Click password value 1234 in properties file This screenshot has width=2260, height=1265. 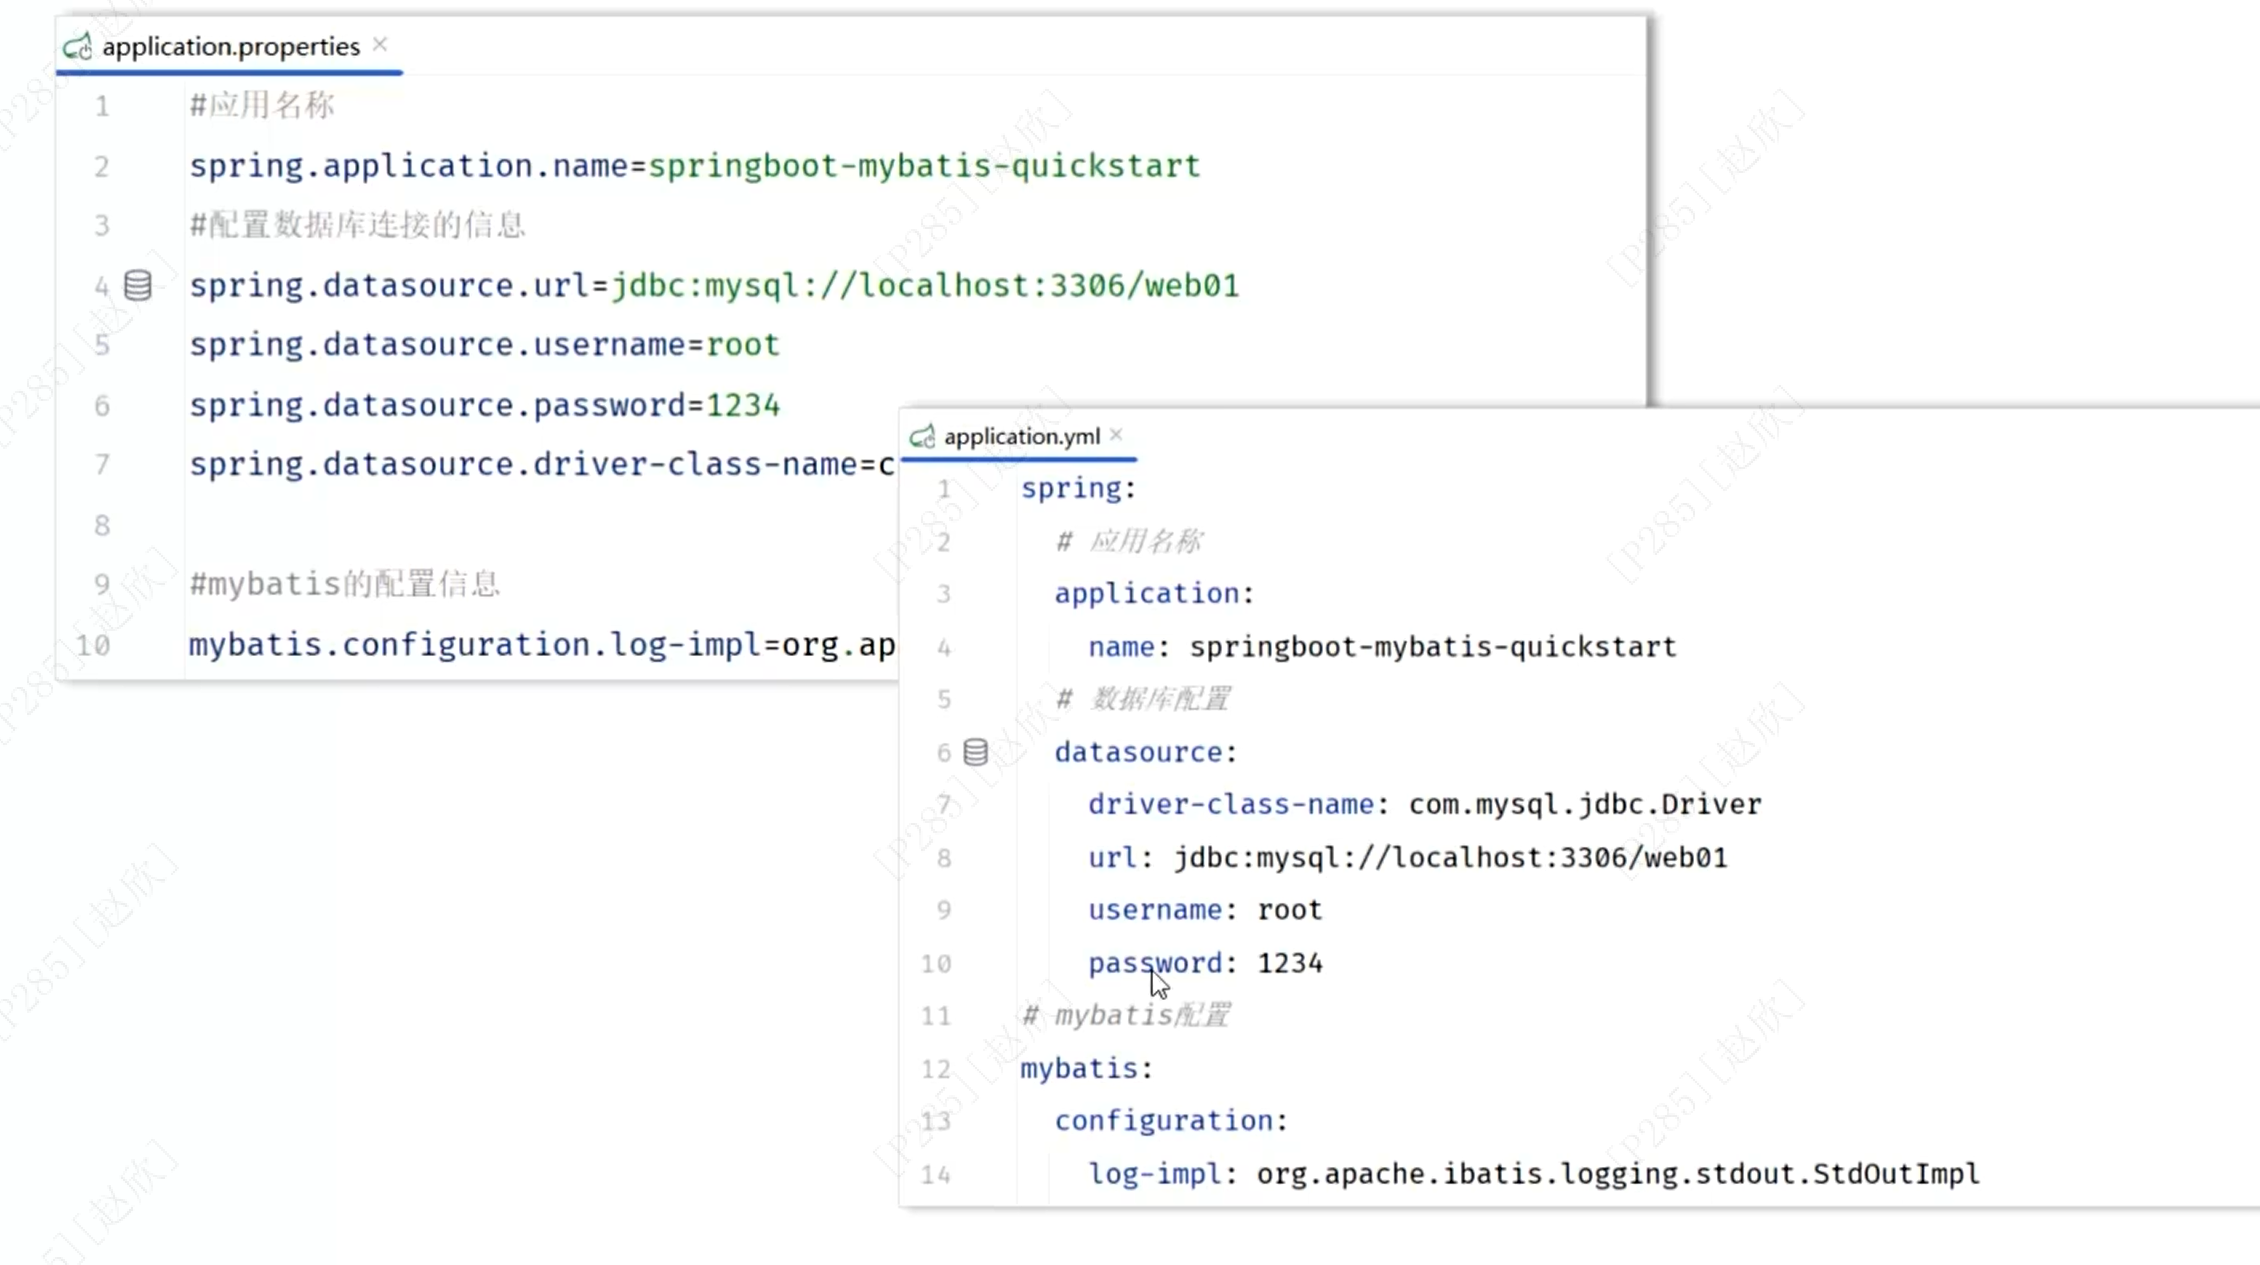(x=743, y=406)
